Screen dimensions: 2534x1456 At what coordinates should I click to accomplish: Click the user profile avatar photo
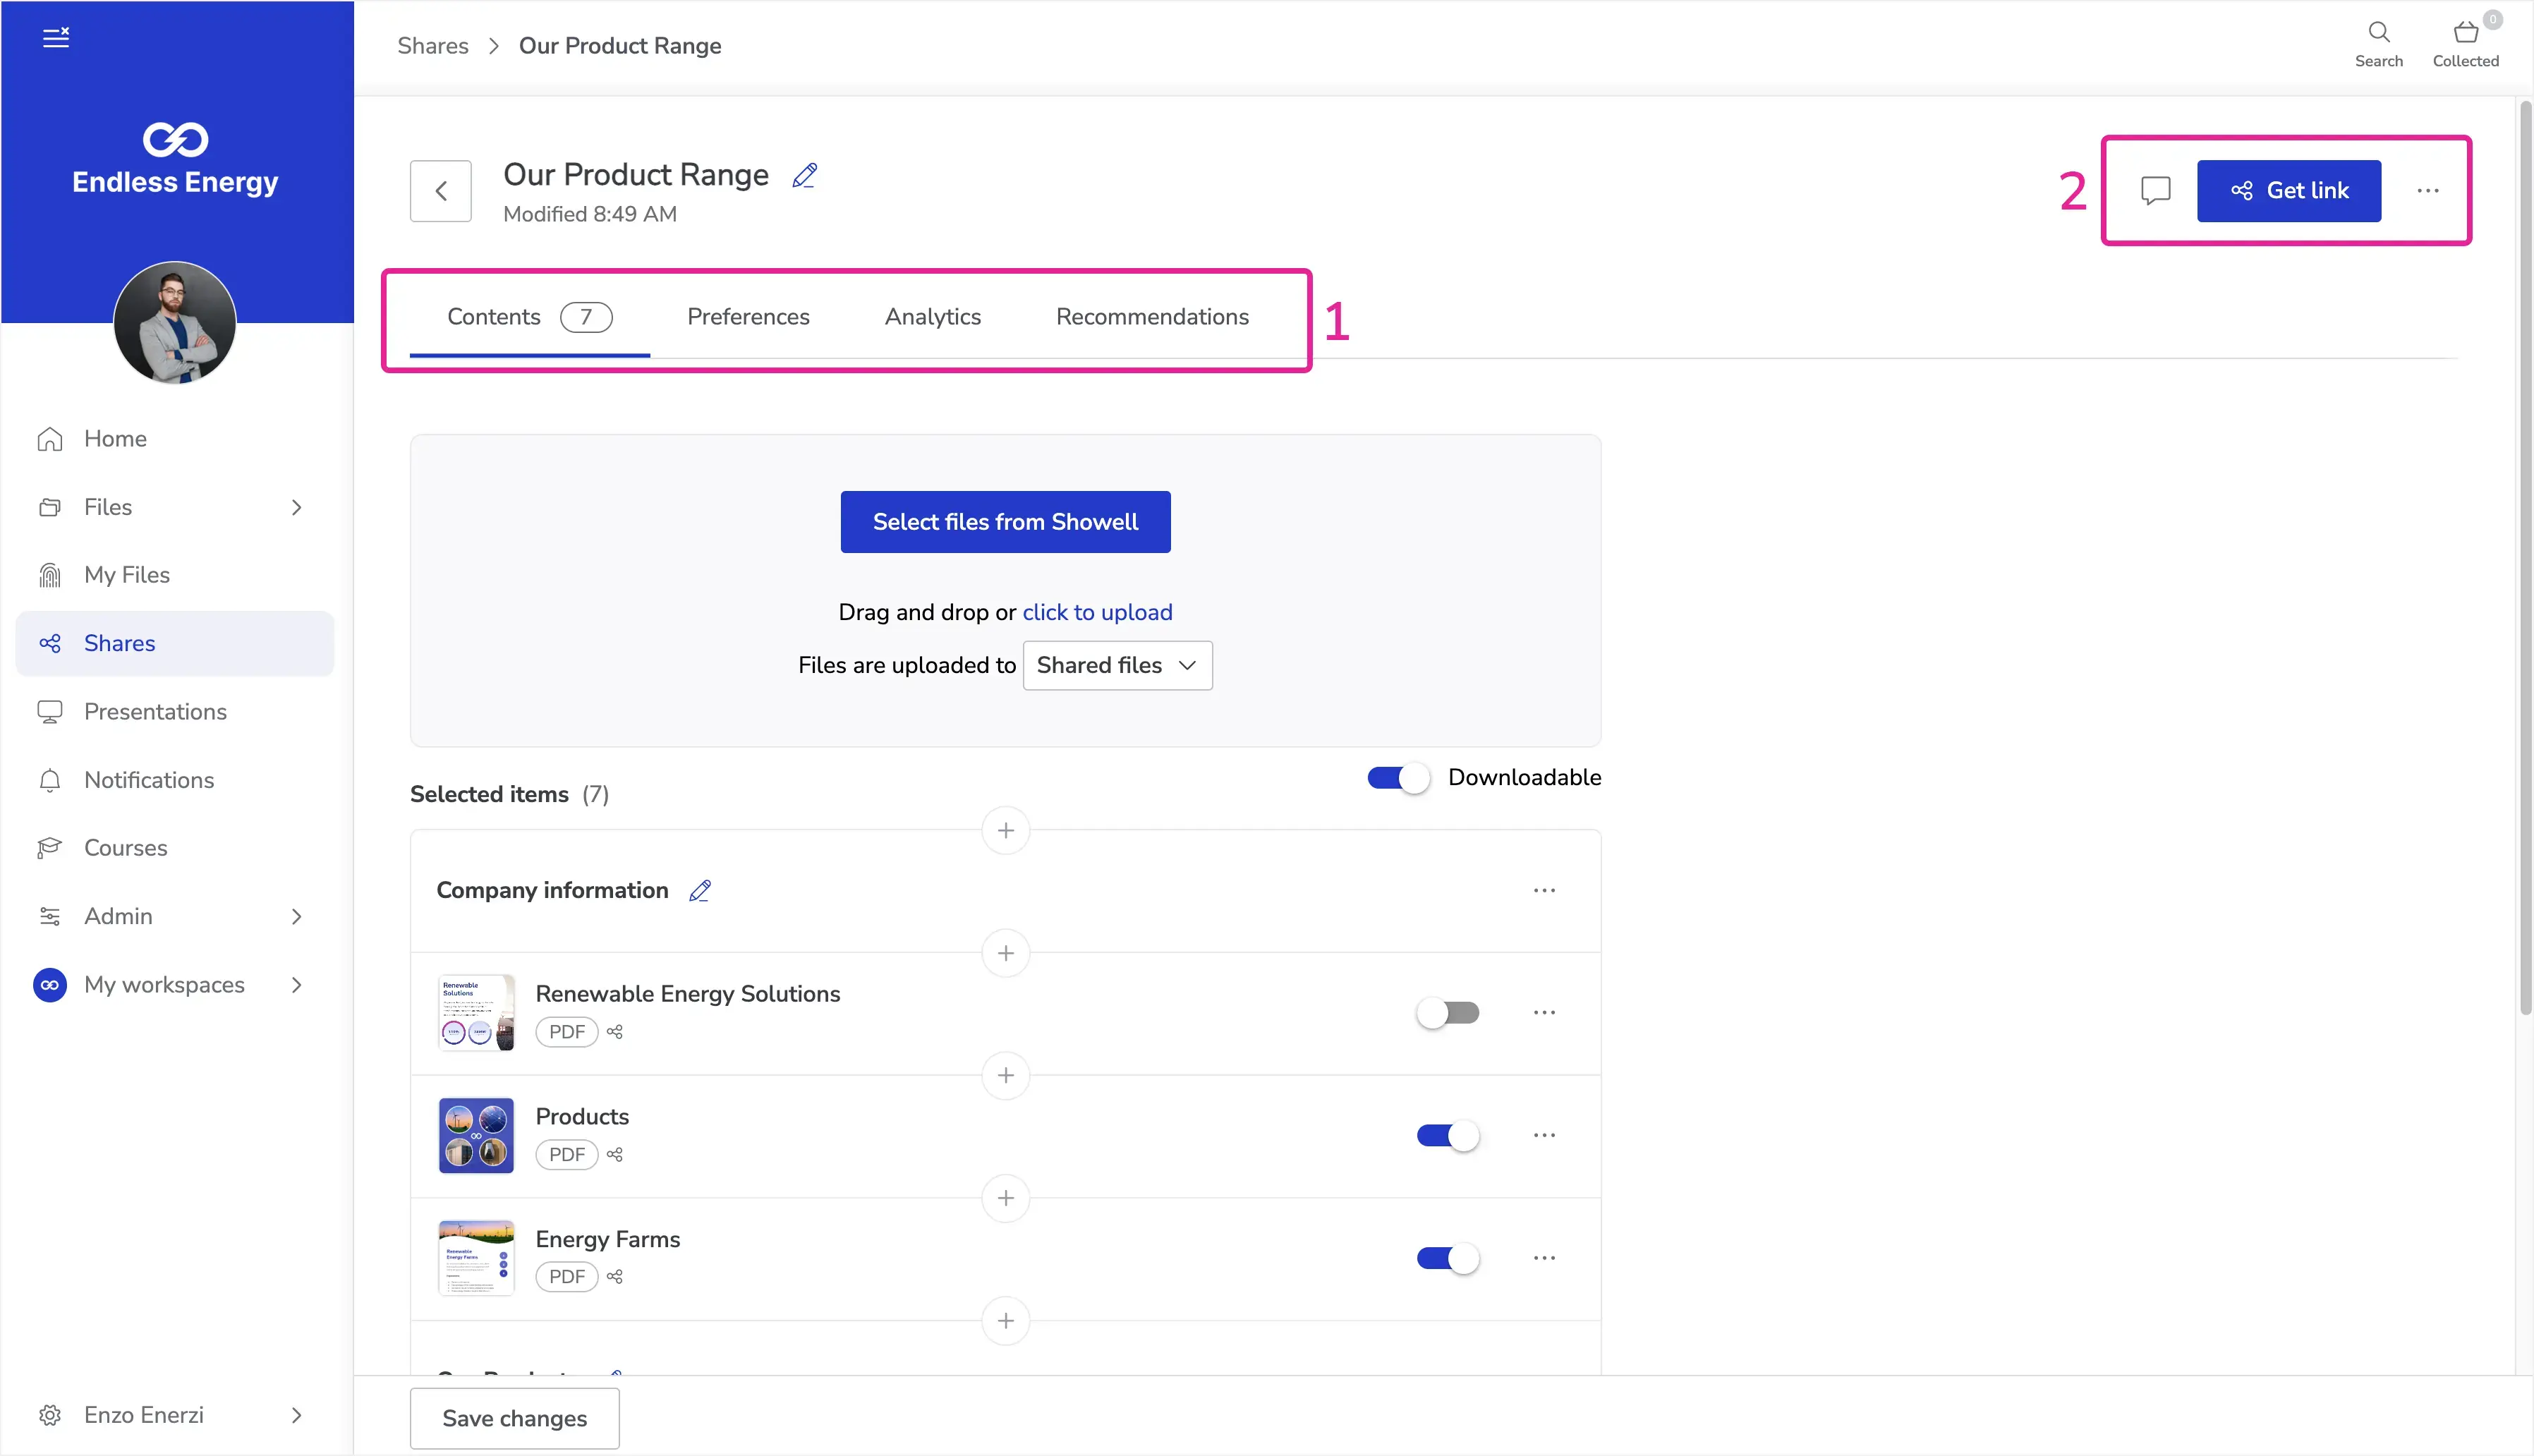(x=175, y=322)
